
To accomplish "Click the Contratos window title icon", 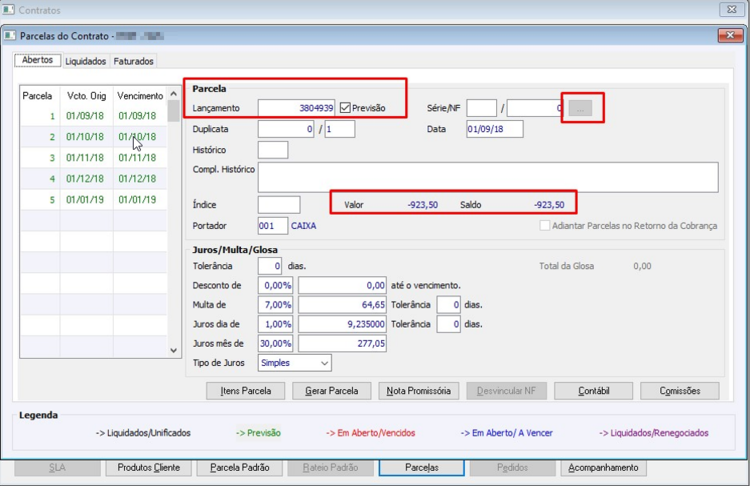I will 8,10.
